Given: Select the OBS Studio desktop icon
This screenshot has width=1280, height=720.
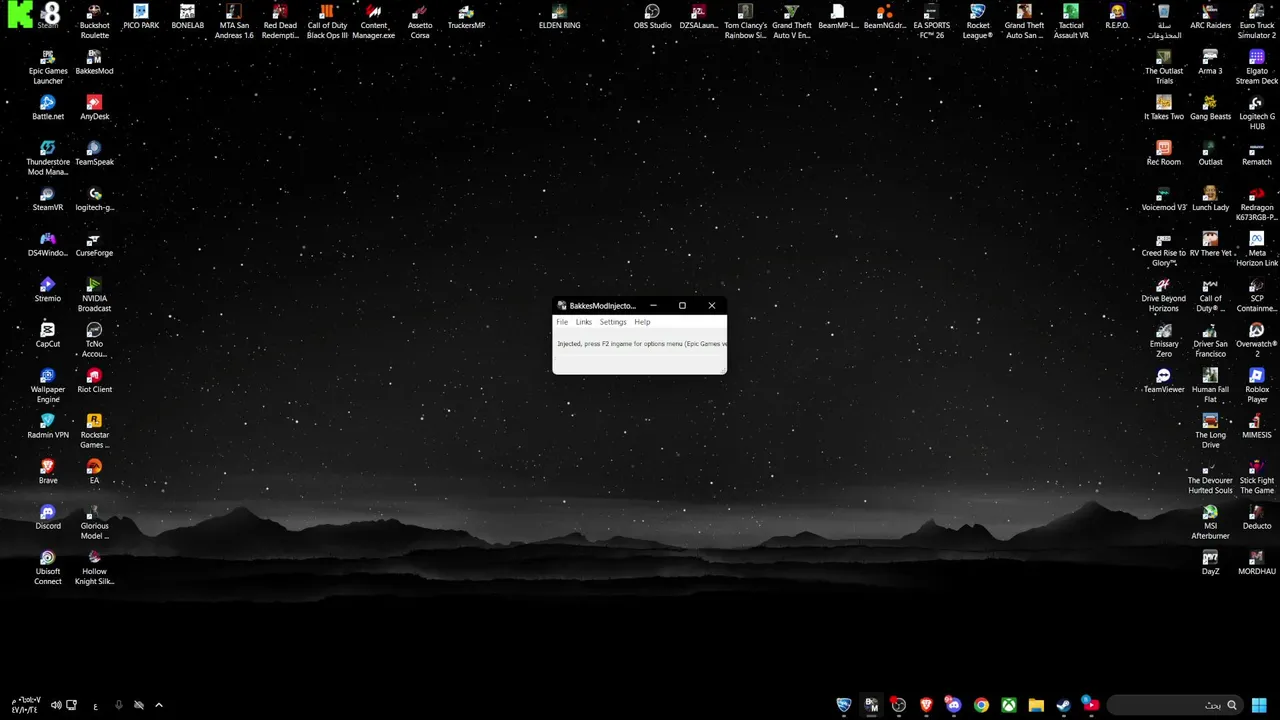Looking at the screenshot, I should tap(652, 17).
